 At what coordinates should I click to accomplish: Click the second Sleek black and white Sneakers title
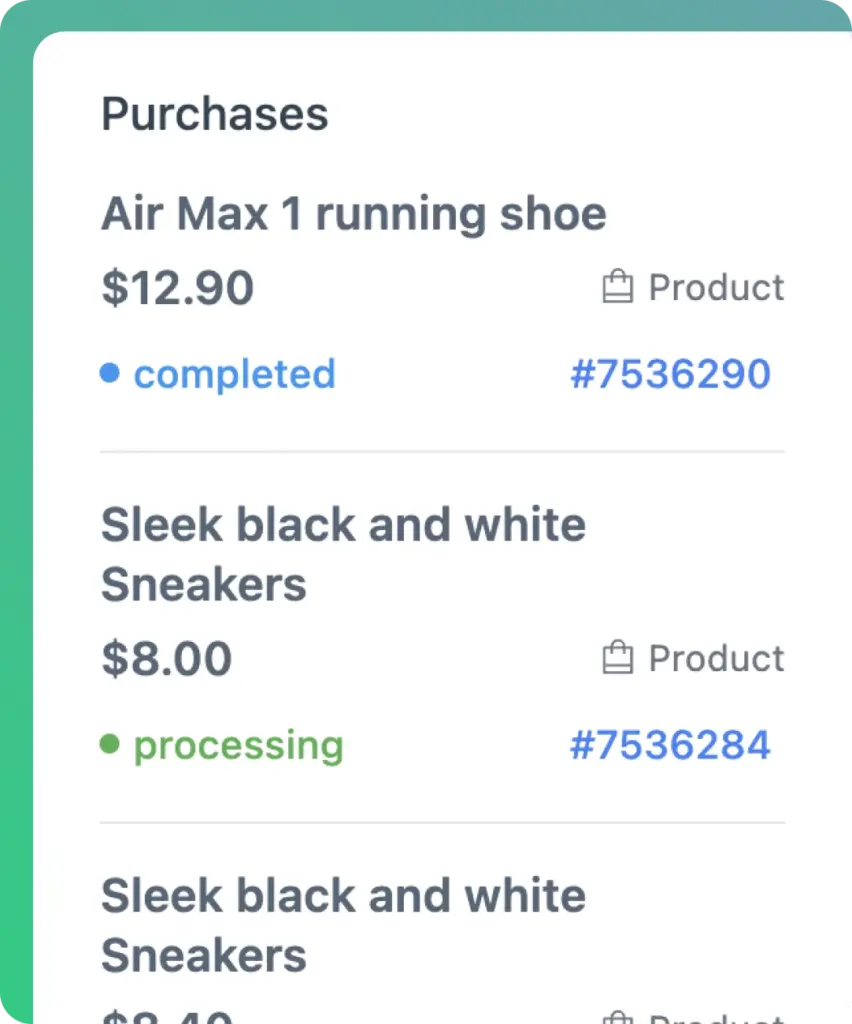pyautogui.click(x=343, y=924)
